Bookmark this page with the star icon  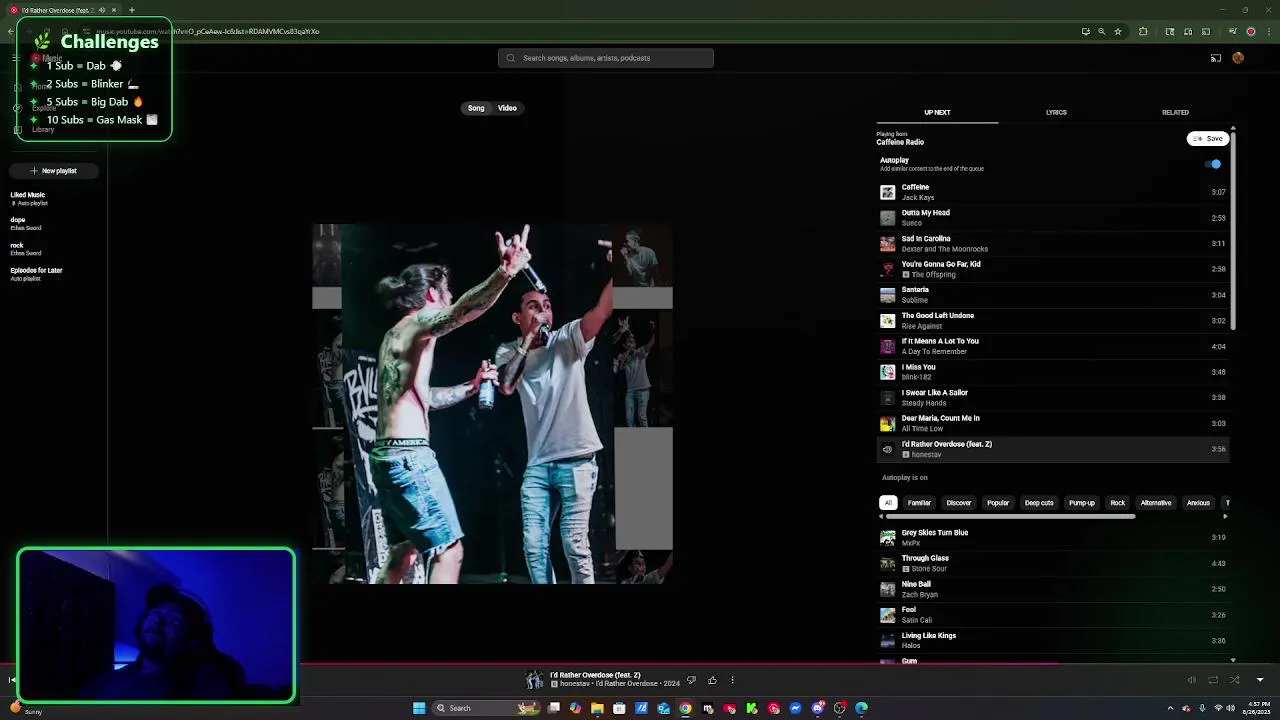tap(1118, 31)
